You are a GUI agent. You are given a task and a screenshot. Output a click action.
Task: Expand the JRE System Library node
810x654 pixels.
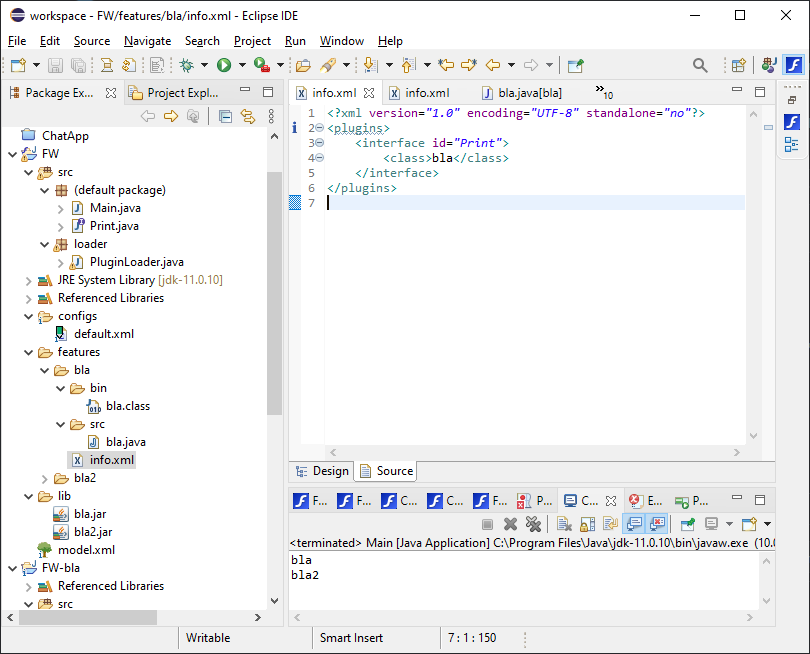tap(28, 280)
